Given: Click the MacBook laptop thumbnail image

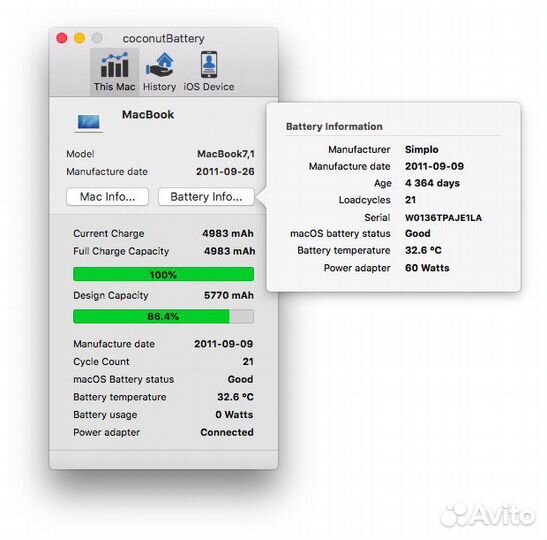Looking at the screenshot, I should [89, 123].
